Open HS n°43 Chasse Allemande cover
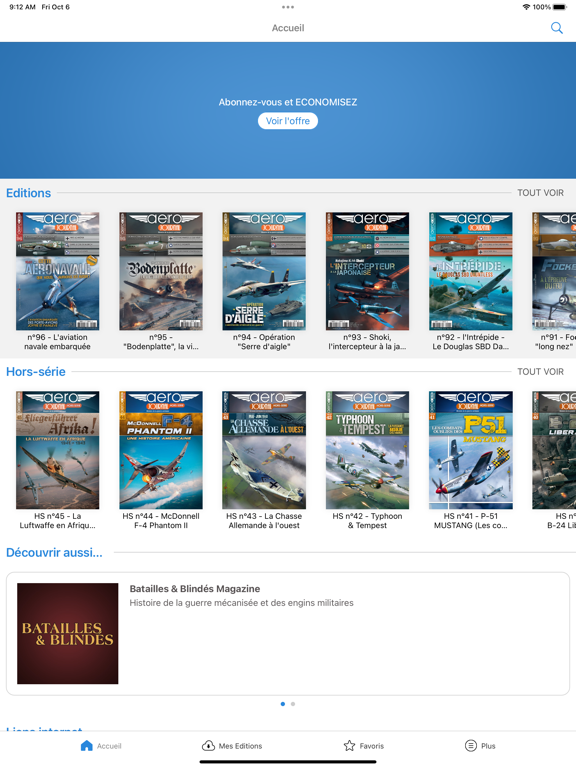This screenshot has height=768, width=576. coord(264,450)
